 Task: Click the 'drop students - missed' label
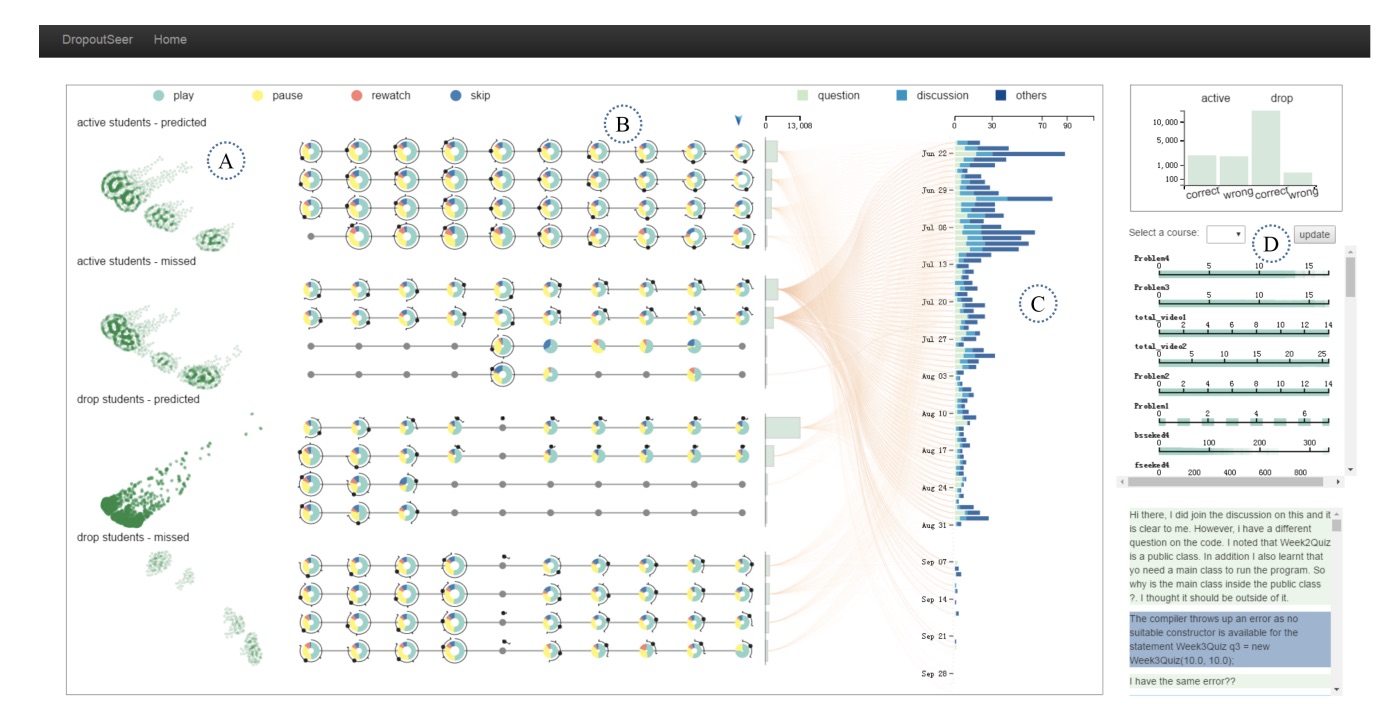(132, 537)
